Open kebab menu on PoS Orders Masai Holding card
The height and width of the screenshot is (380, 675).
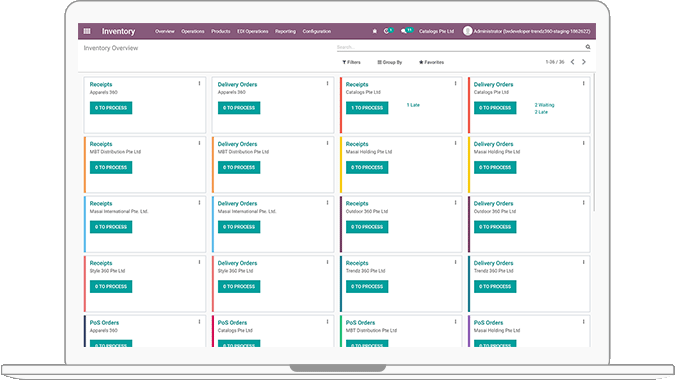pyautogui.click(x=584, y=321)
